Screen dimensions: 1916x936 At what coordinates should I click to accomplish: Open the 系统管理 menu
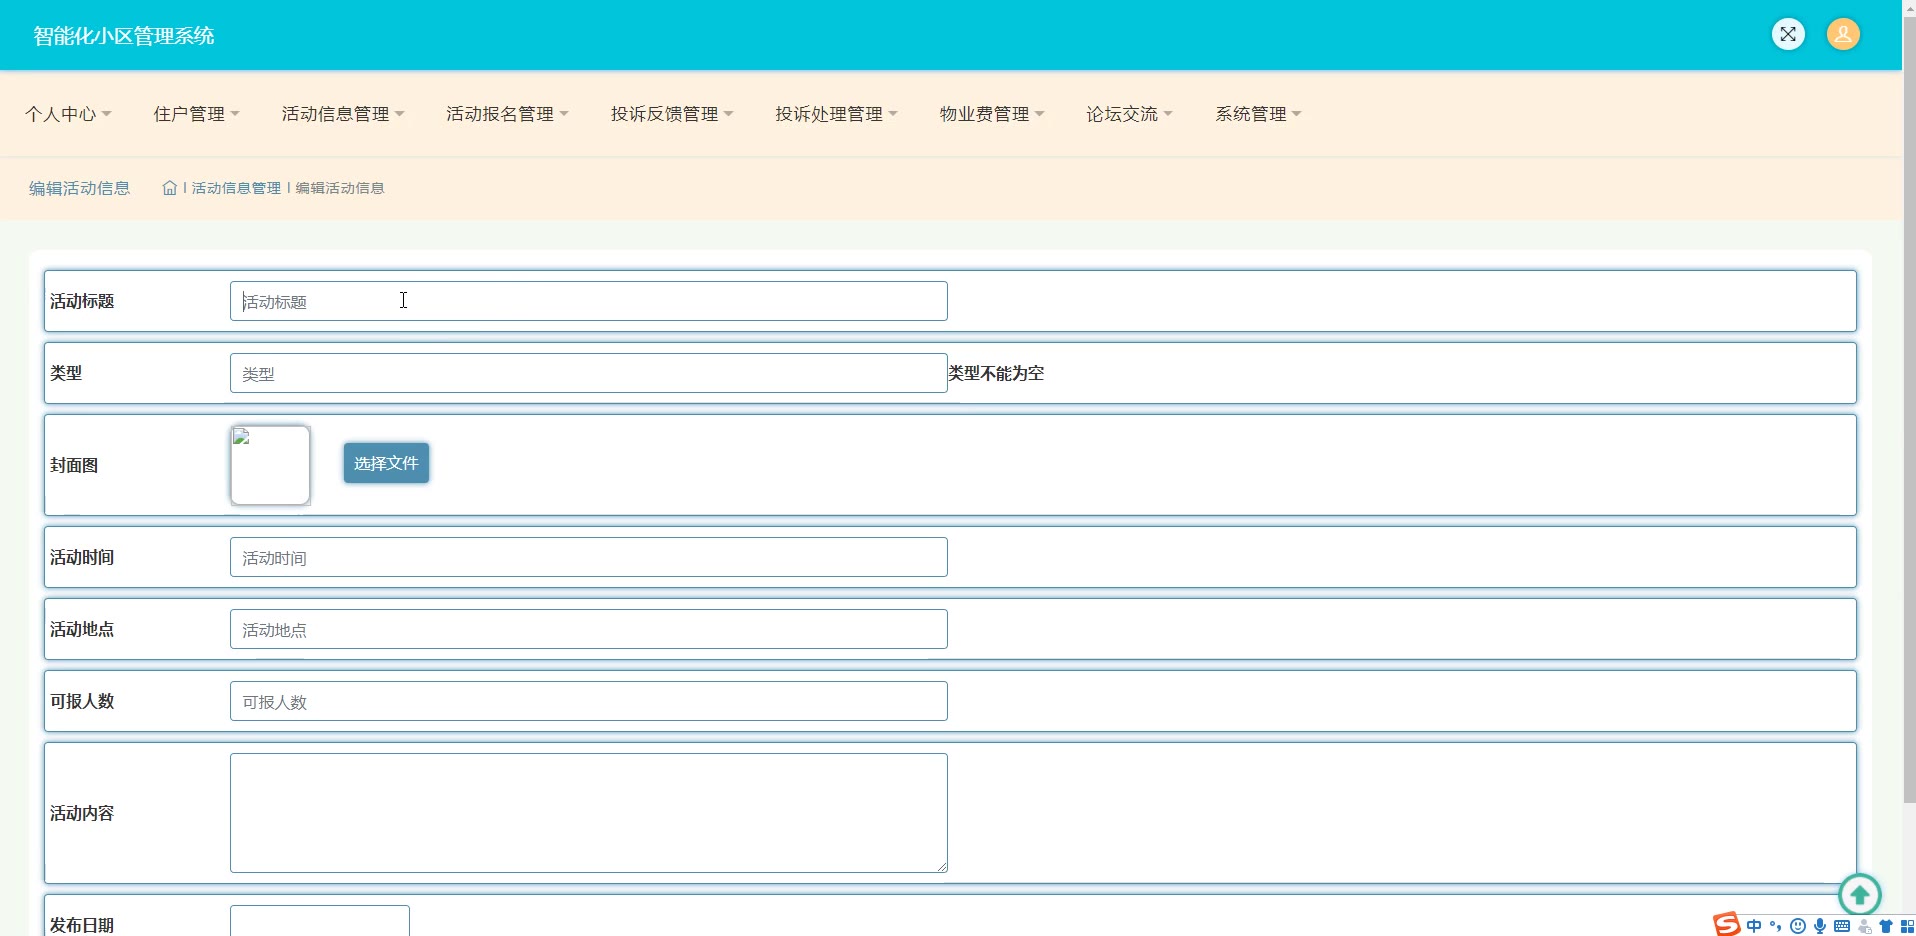pyautogui.click(x=1258, y=114)
